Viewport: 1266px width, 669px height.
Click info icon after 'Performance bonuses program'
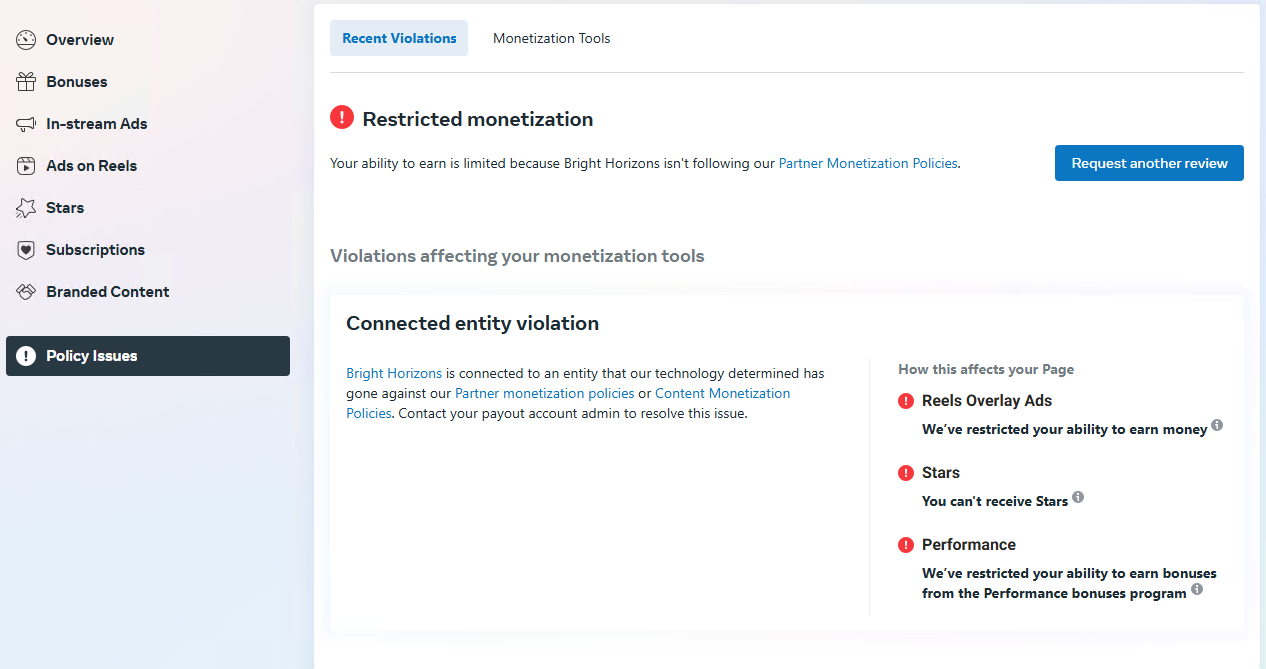tap(1197, 589)
